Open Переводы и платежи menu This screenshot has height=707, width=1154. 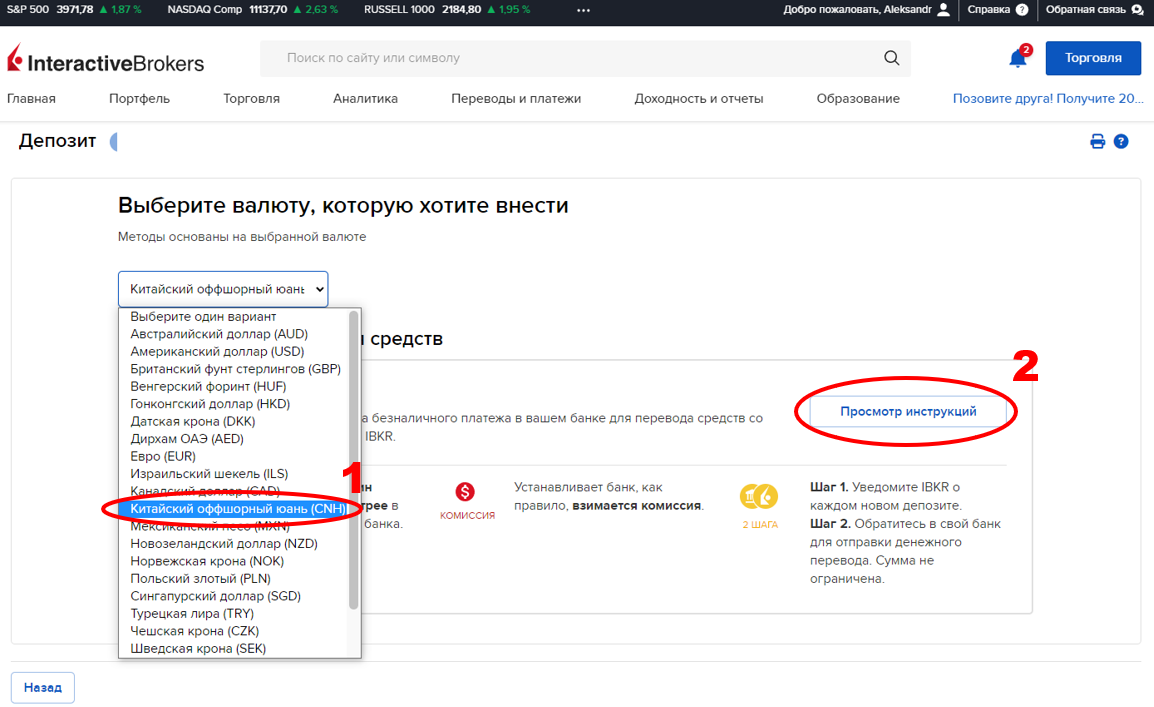(516, 99)
